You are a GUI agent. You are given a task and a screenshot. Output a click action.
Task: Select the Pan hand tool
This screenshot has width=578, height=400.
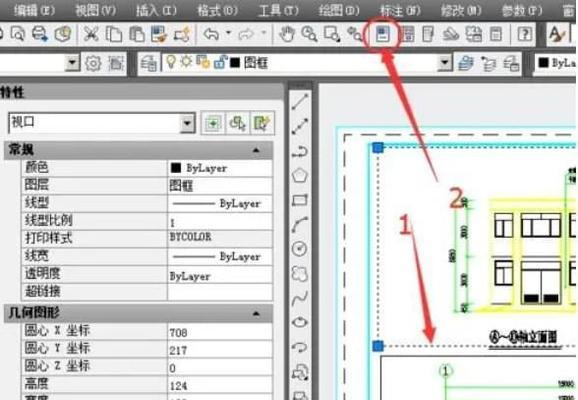click(286, 34)
